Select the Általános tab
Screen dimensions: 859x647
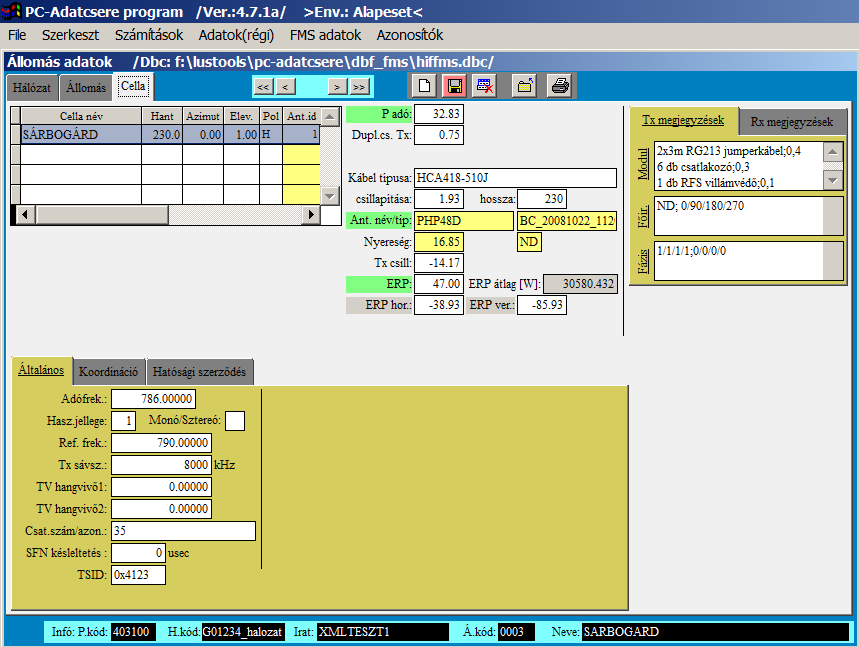pos(41,370)
